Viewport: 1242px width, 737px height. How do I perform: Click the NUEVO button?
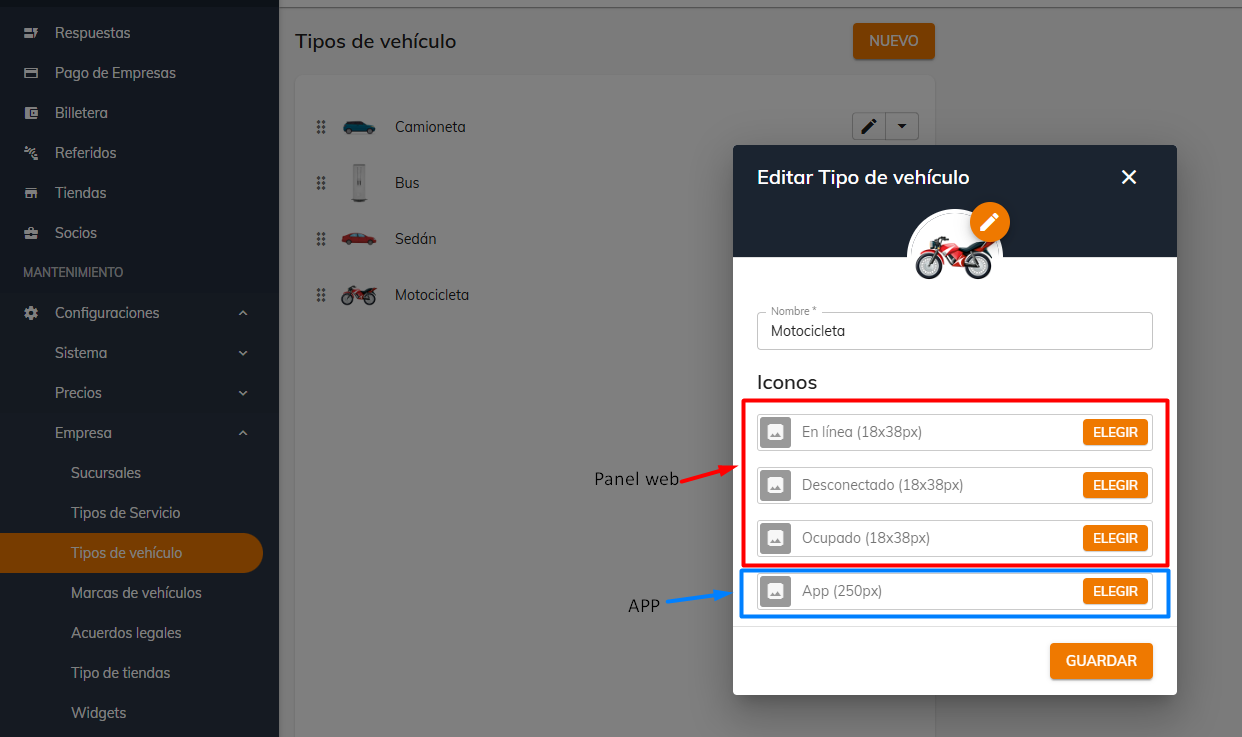[x=894, y=41]
